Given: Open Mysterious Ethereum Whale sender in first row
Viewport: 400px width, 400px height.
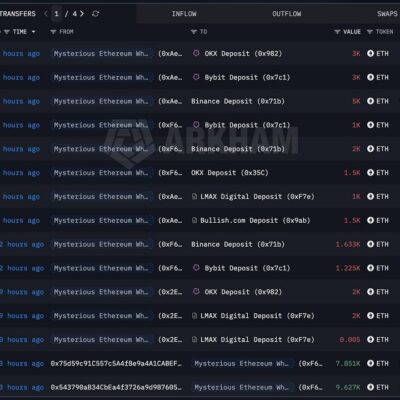Looking at the screenshot, I should coord(101,53).
